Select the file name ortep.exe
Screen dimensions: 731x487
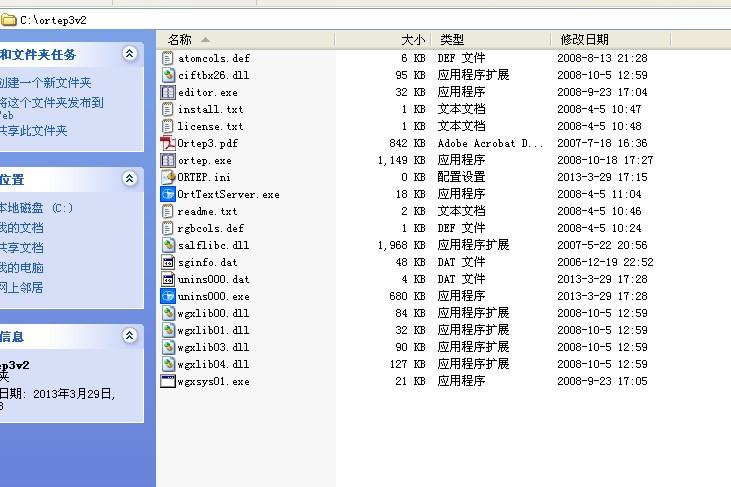[205, 160]
